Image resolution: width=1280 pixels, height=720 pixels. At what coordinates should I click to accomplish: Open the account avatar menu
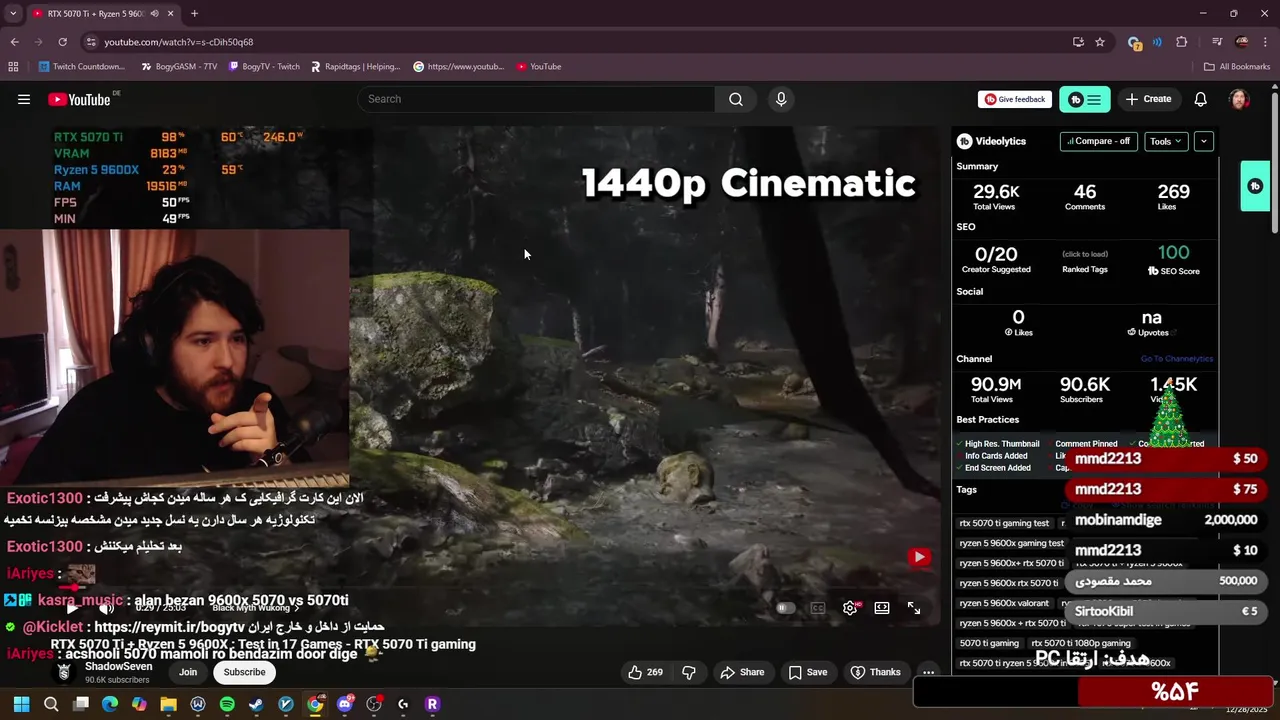coord(1239,99)
